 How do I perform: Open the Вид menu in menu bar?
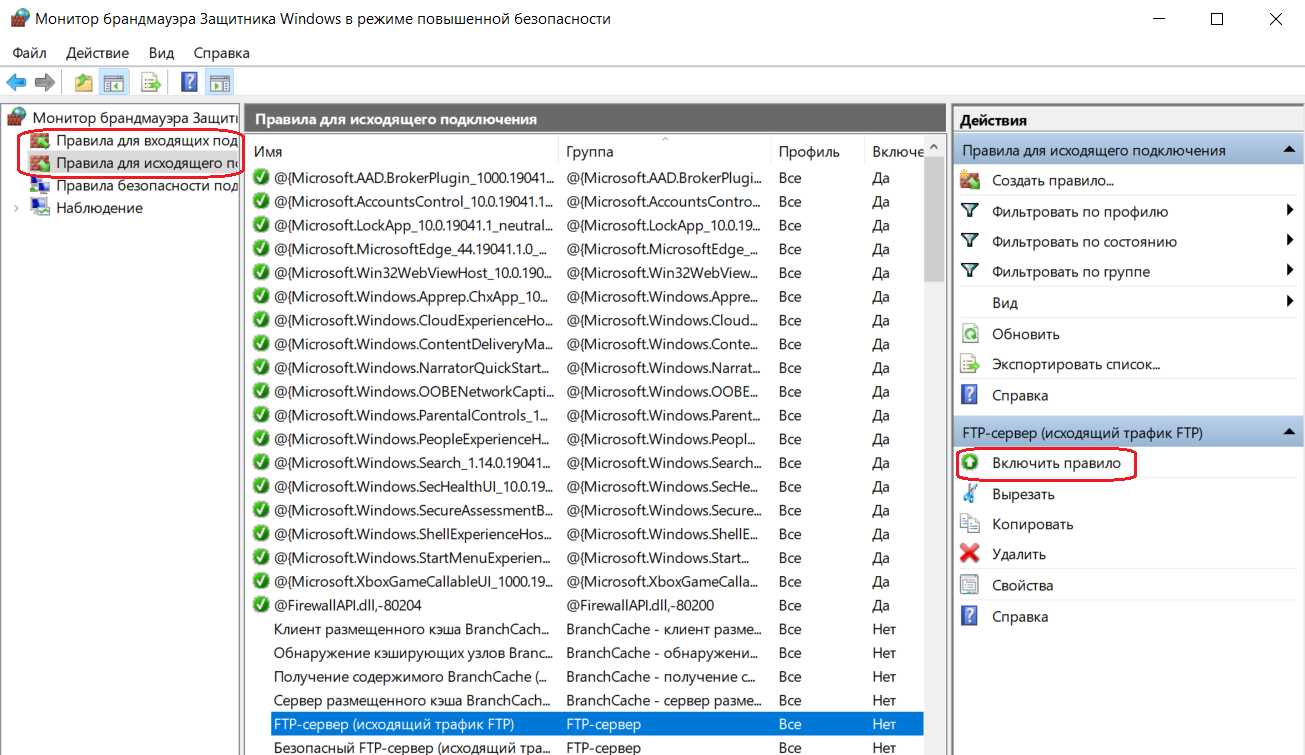(x=161, y=52)
